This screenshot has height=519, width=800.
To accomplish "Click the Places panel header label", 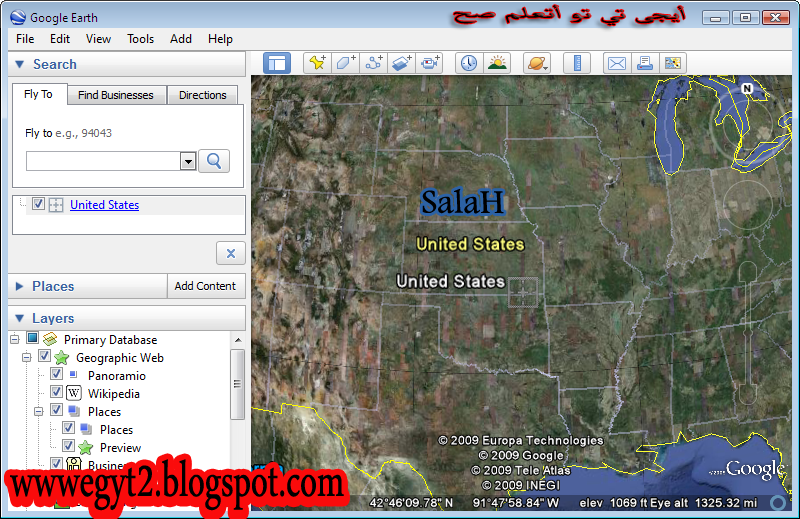I will 53,286.
